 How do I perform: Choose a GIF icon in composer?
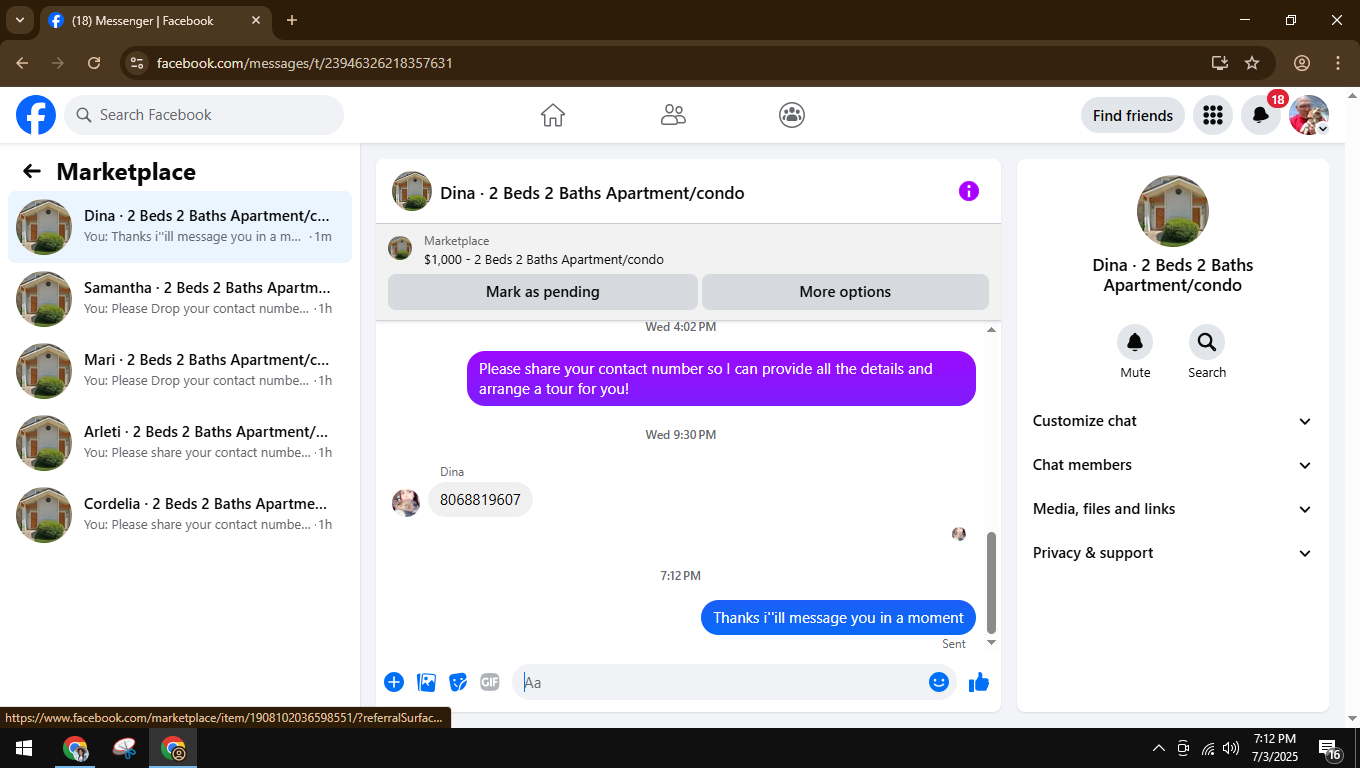(x=489, y=682)
